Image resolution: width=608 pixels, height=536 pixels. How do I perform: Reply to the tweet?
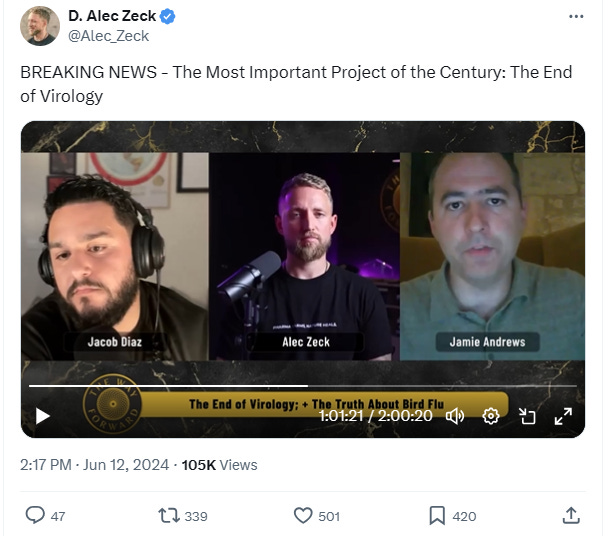pos(35,515)
